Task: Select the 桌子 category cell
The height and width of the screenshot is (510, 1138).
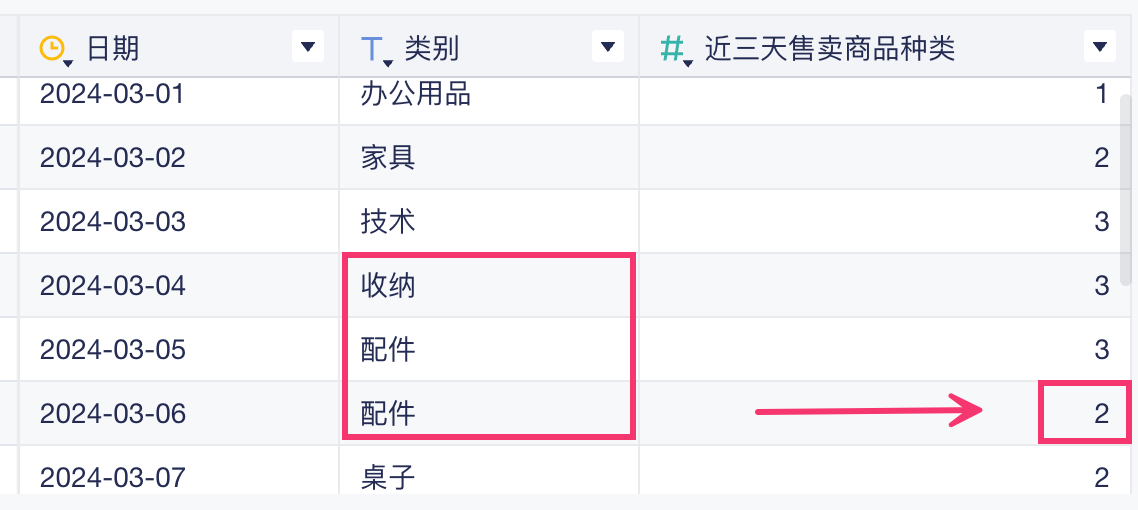Action: 388,477
